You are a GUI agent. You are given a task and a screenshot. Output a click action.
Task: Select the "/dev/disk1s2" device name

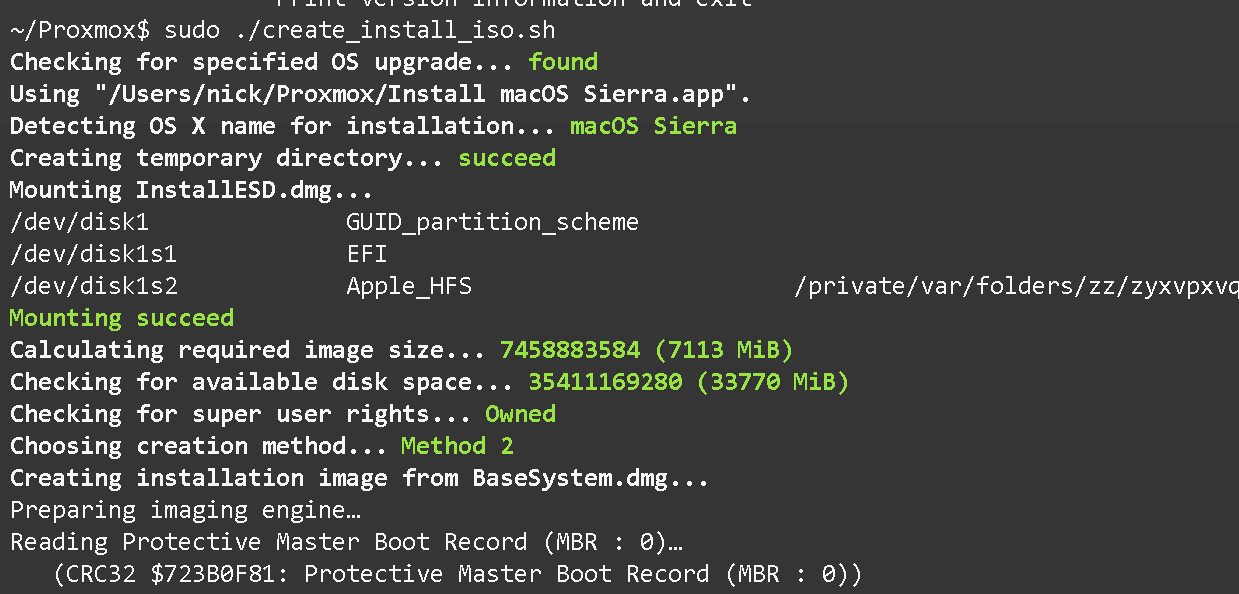tap(94, 286)
